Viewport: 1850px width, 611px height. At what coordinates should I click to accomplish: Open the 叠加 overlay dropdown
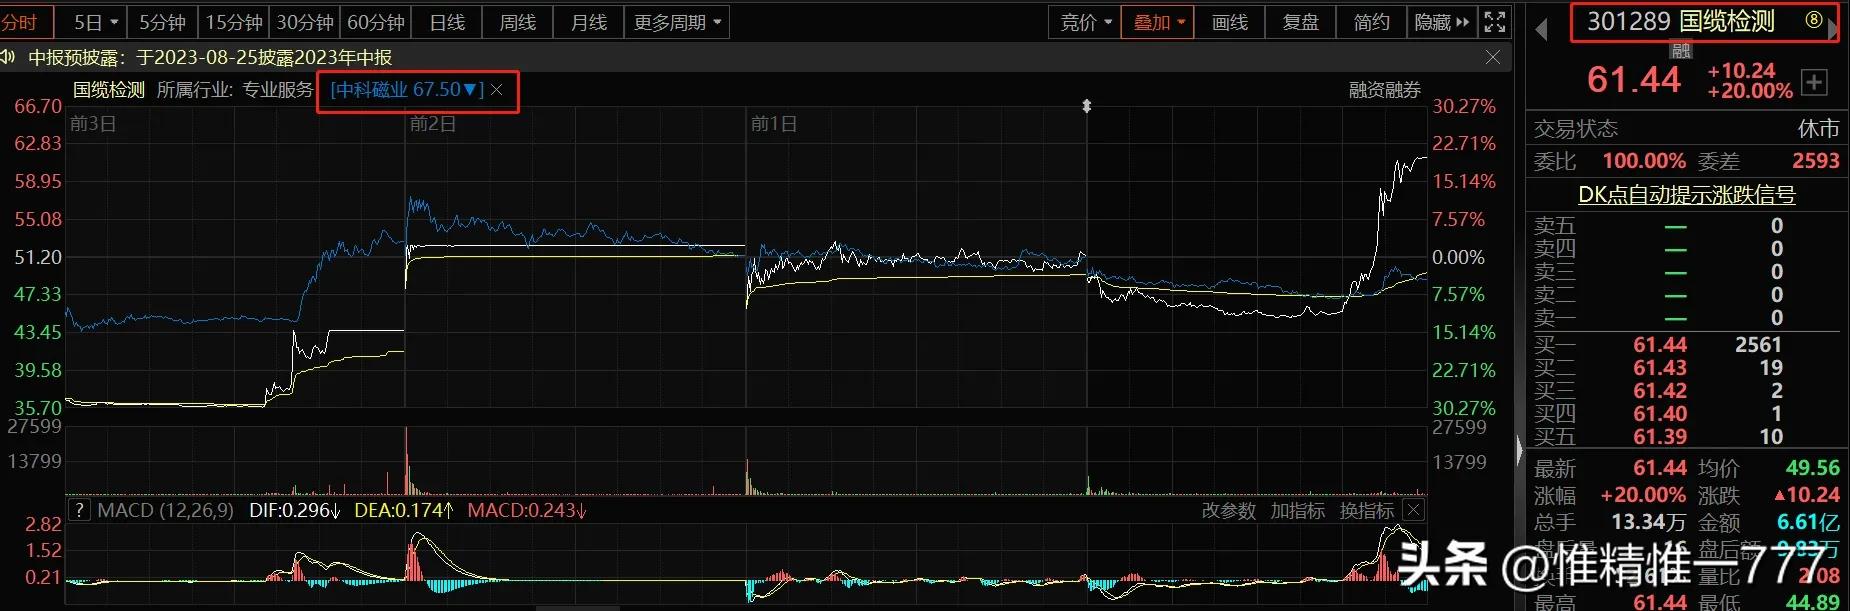(x=1158, y=22)
